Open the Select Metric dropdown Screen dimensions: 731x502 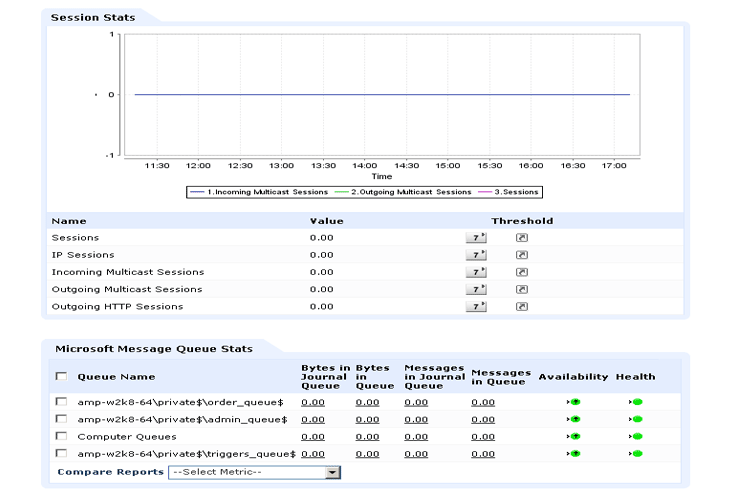pyautogui.click(x=255, y=472)
